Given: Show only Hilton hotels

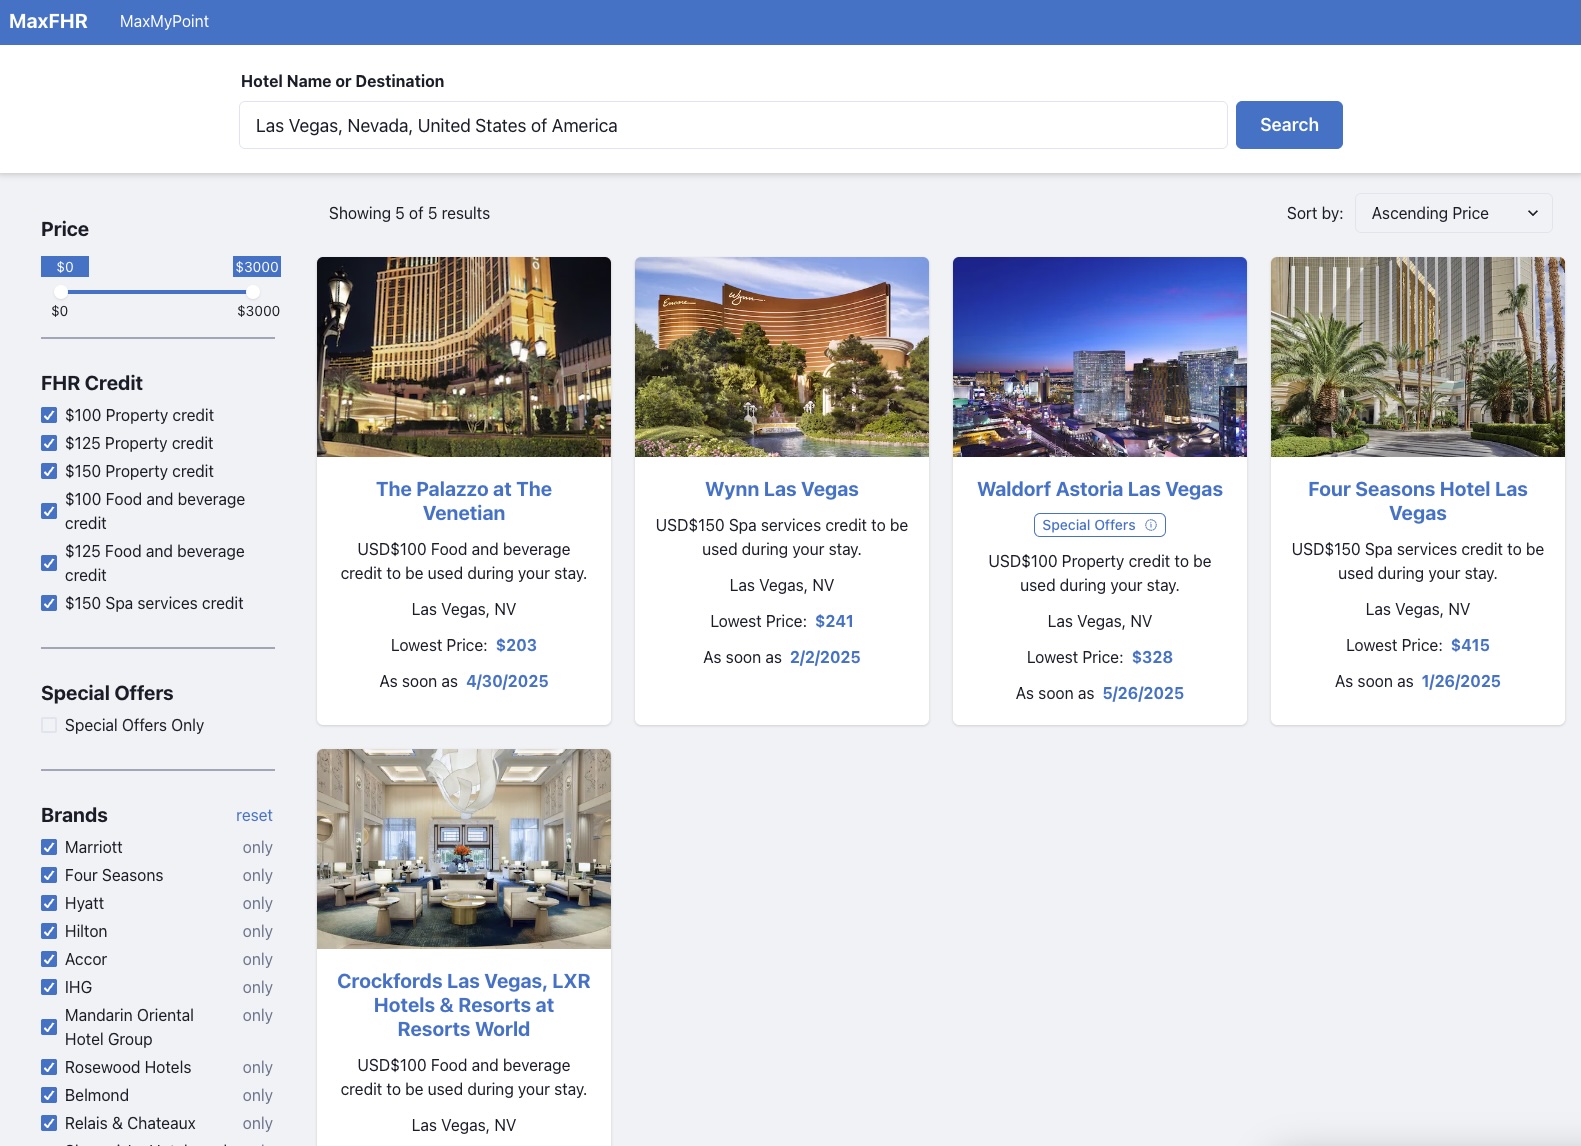Looking at the screenshot, I should tap(257, 931).
